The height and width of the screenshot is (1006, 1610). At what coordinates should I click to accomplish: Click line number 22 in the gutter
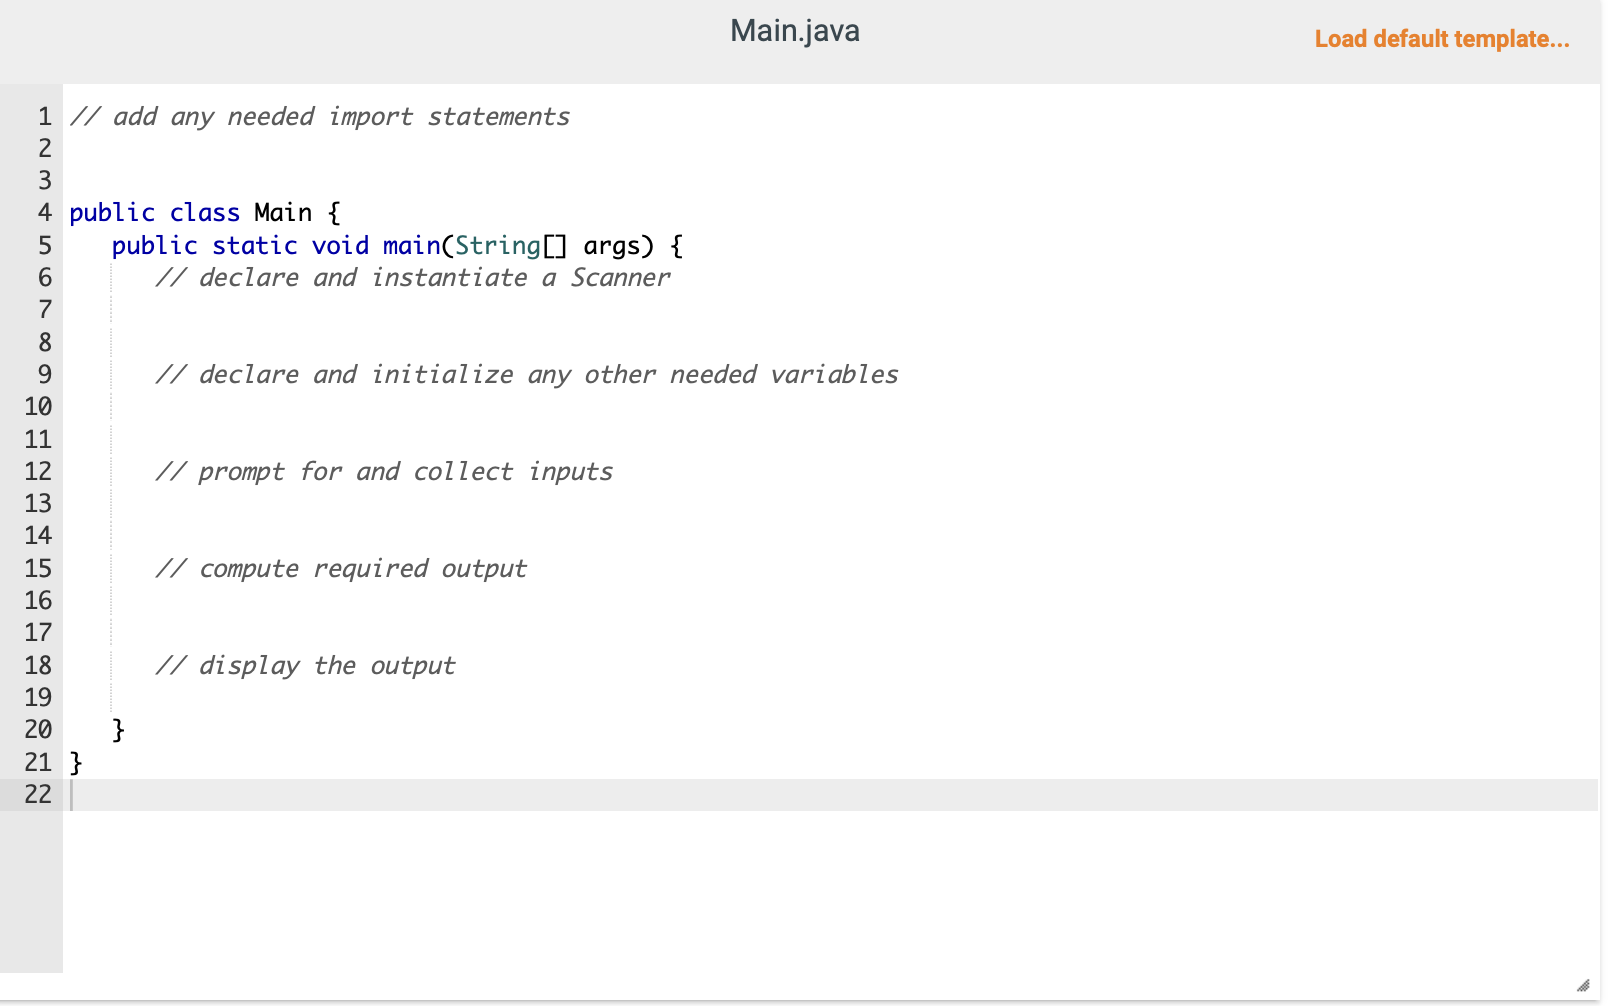tap(38, 794)
